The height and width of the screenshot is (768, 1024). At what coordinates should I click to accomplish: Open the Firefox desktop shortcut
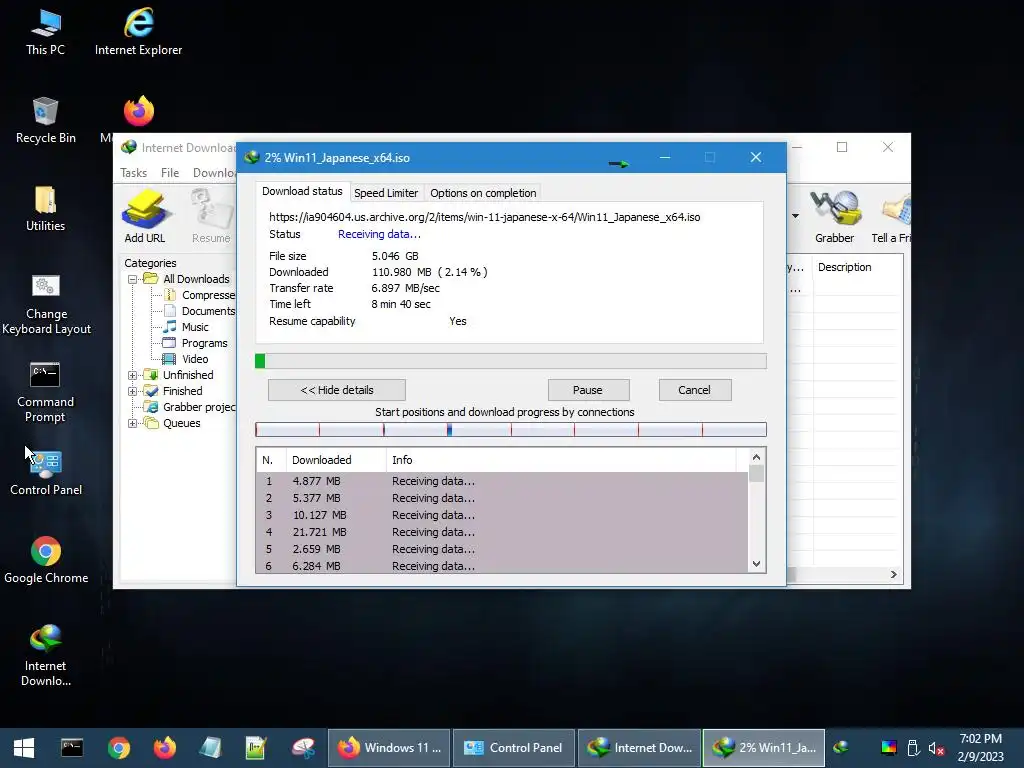(138, 112)
